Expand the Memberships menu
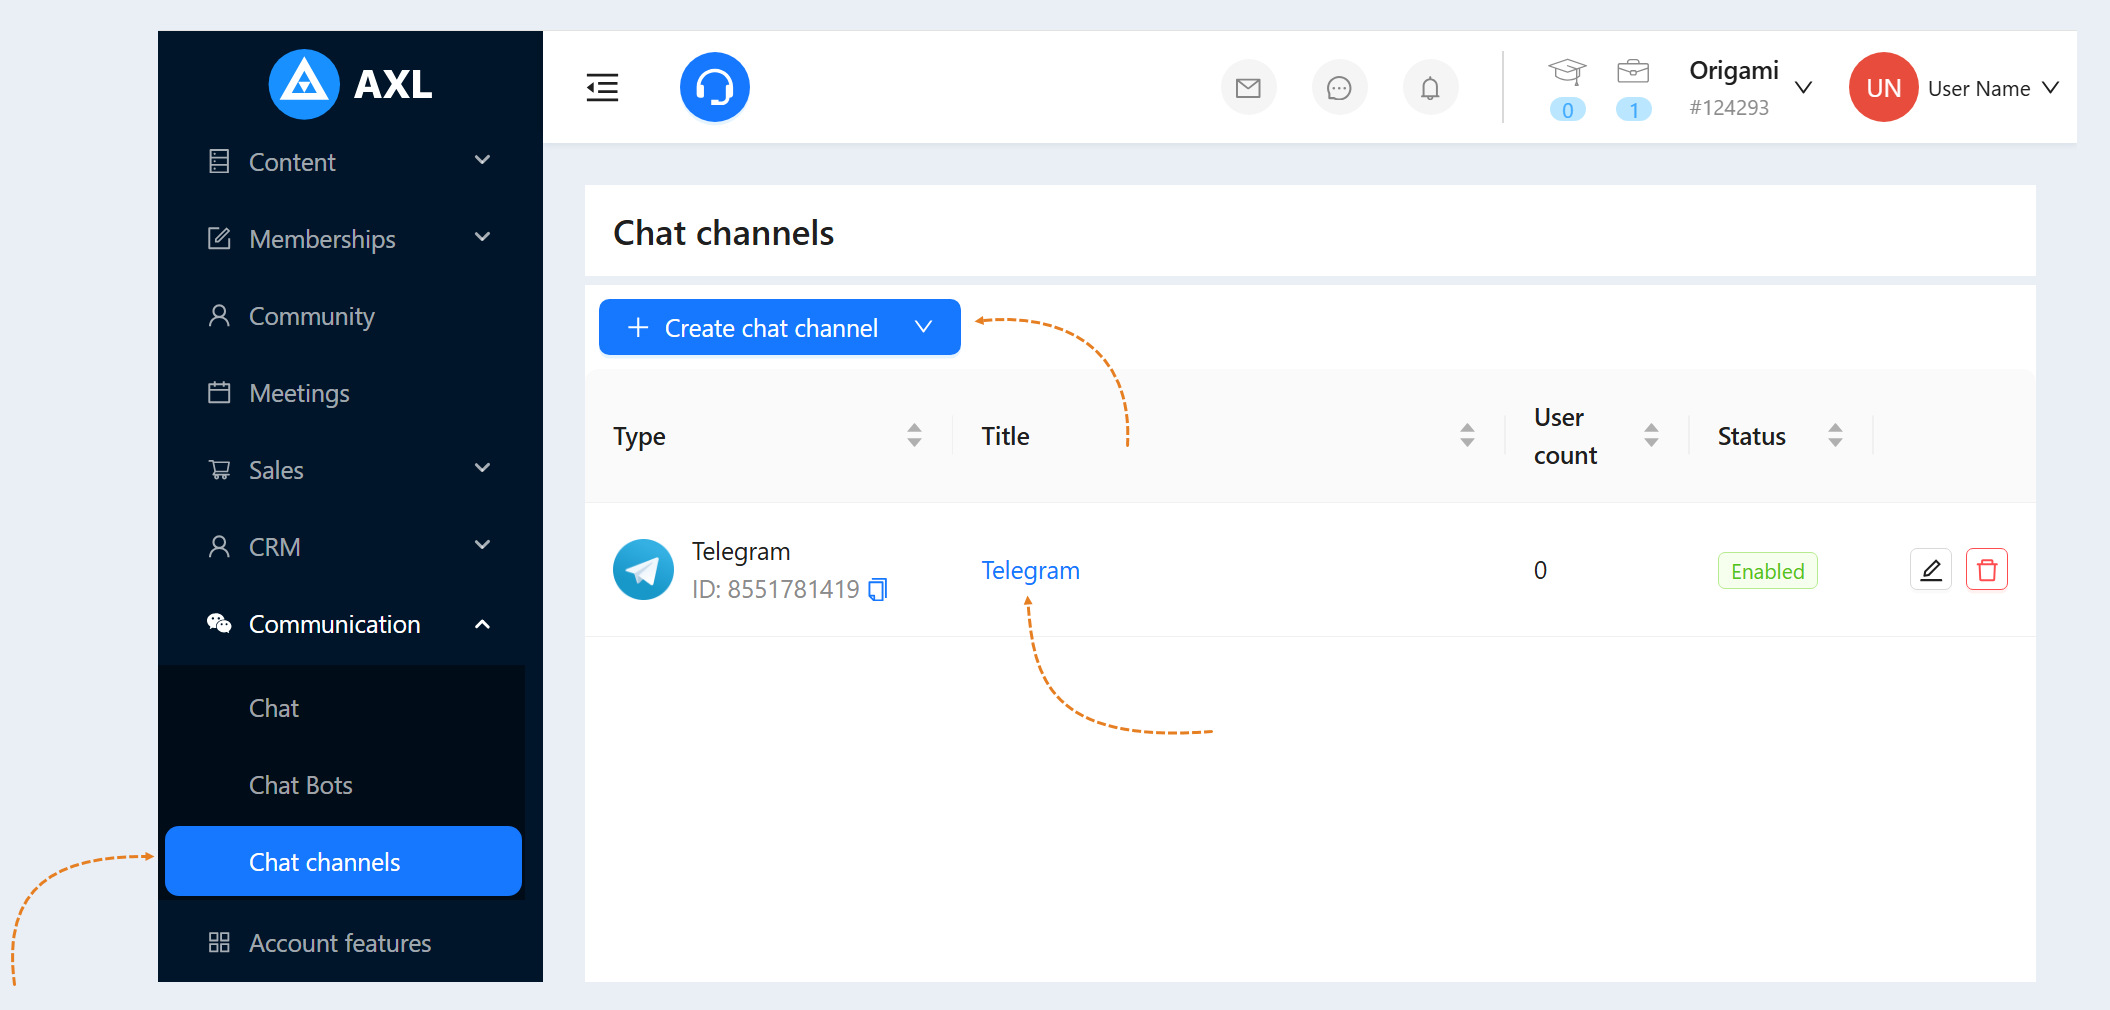 (x=350, y=239)
